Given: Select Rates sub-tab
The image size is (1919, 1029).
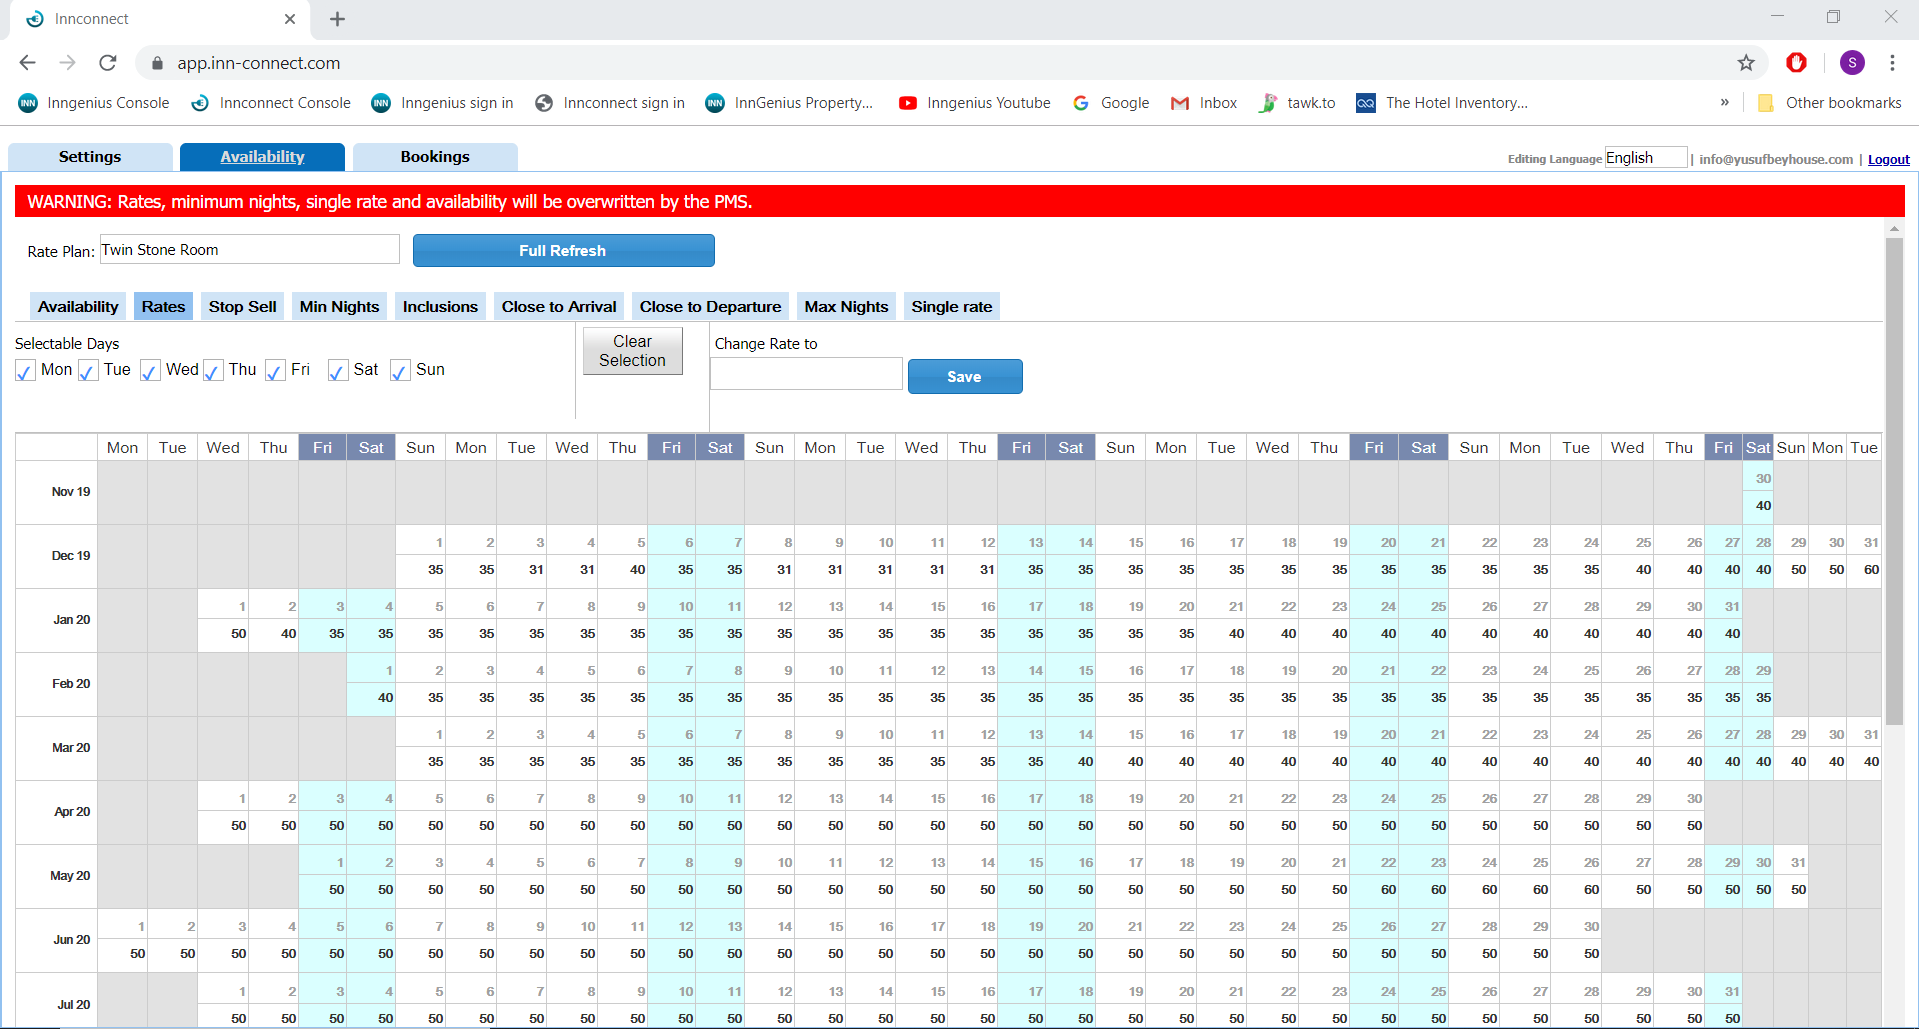Looking at the screenshot, I should coord(163,307).
